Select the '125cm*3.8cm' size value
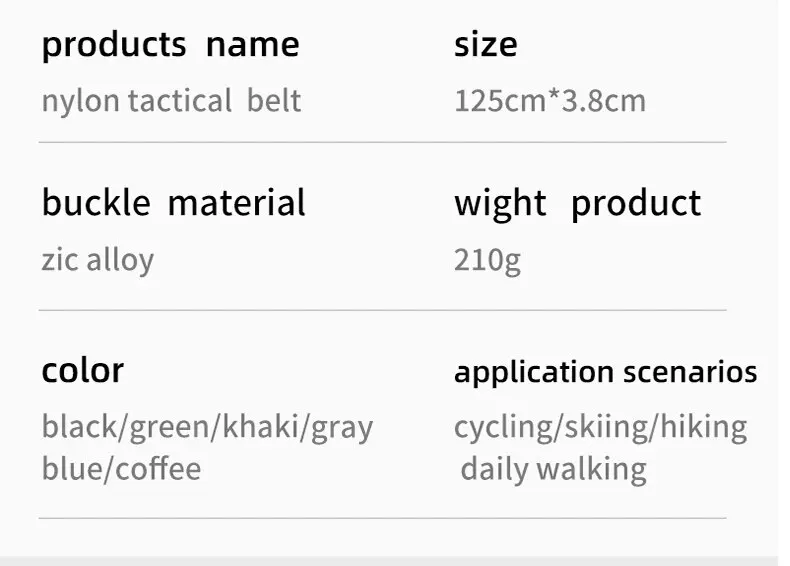 [x=550, y=100]
